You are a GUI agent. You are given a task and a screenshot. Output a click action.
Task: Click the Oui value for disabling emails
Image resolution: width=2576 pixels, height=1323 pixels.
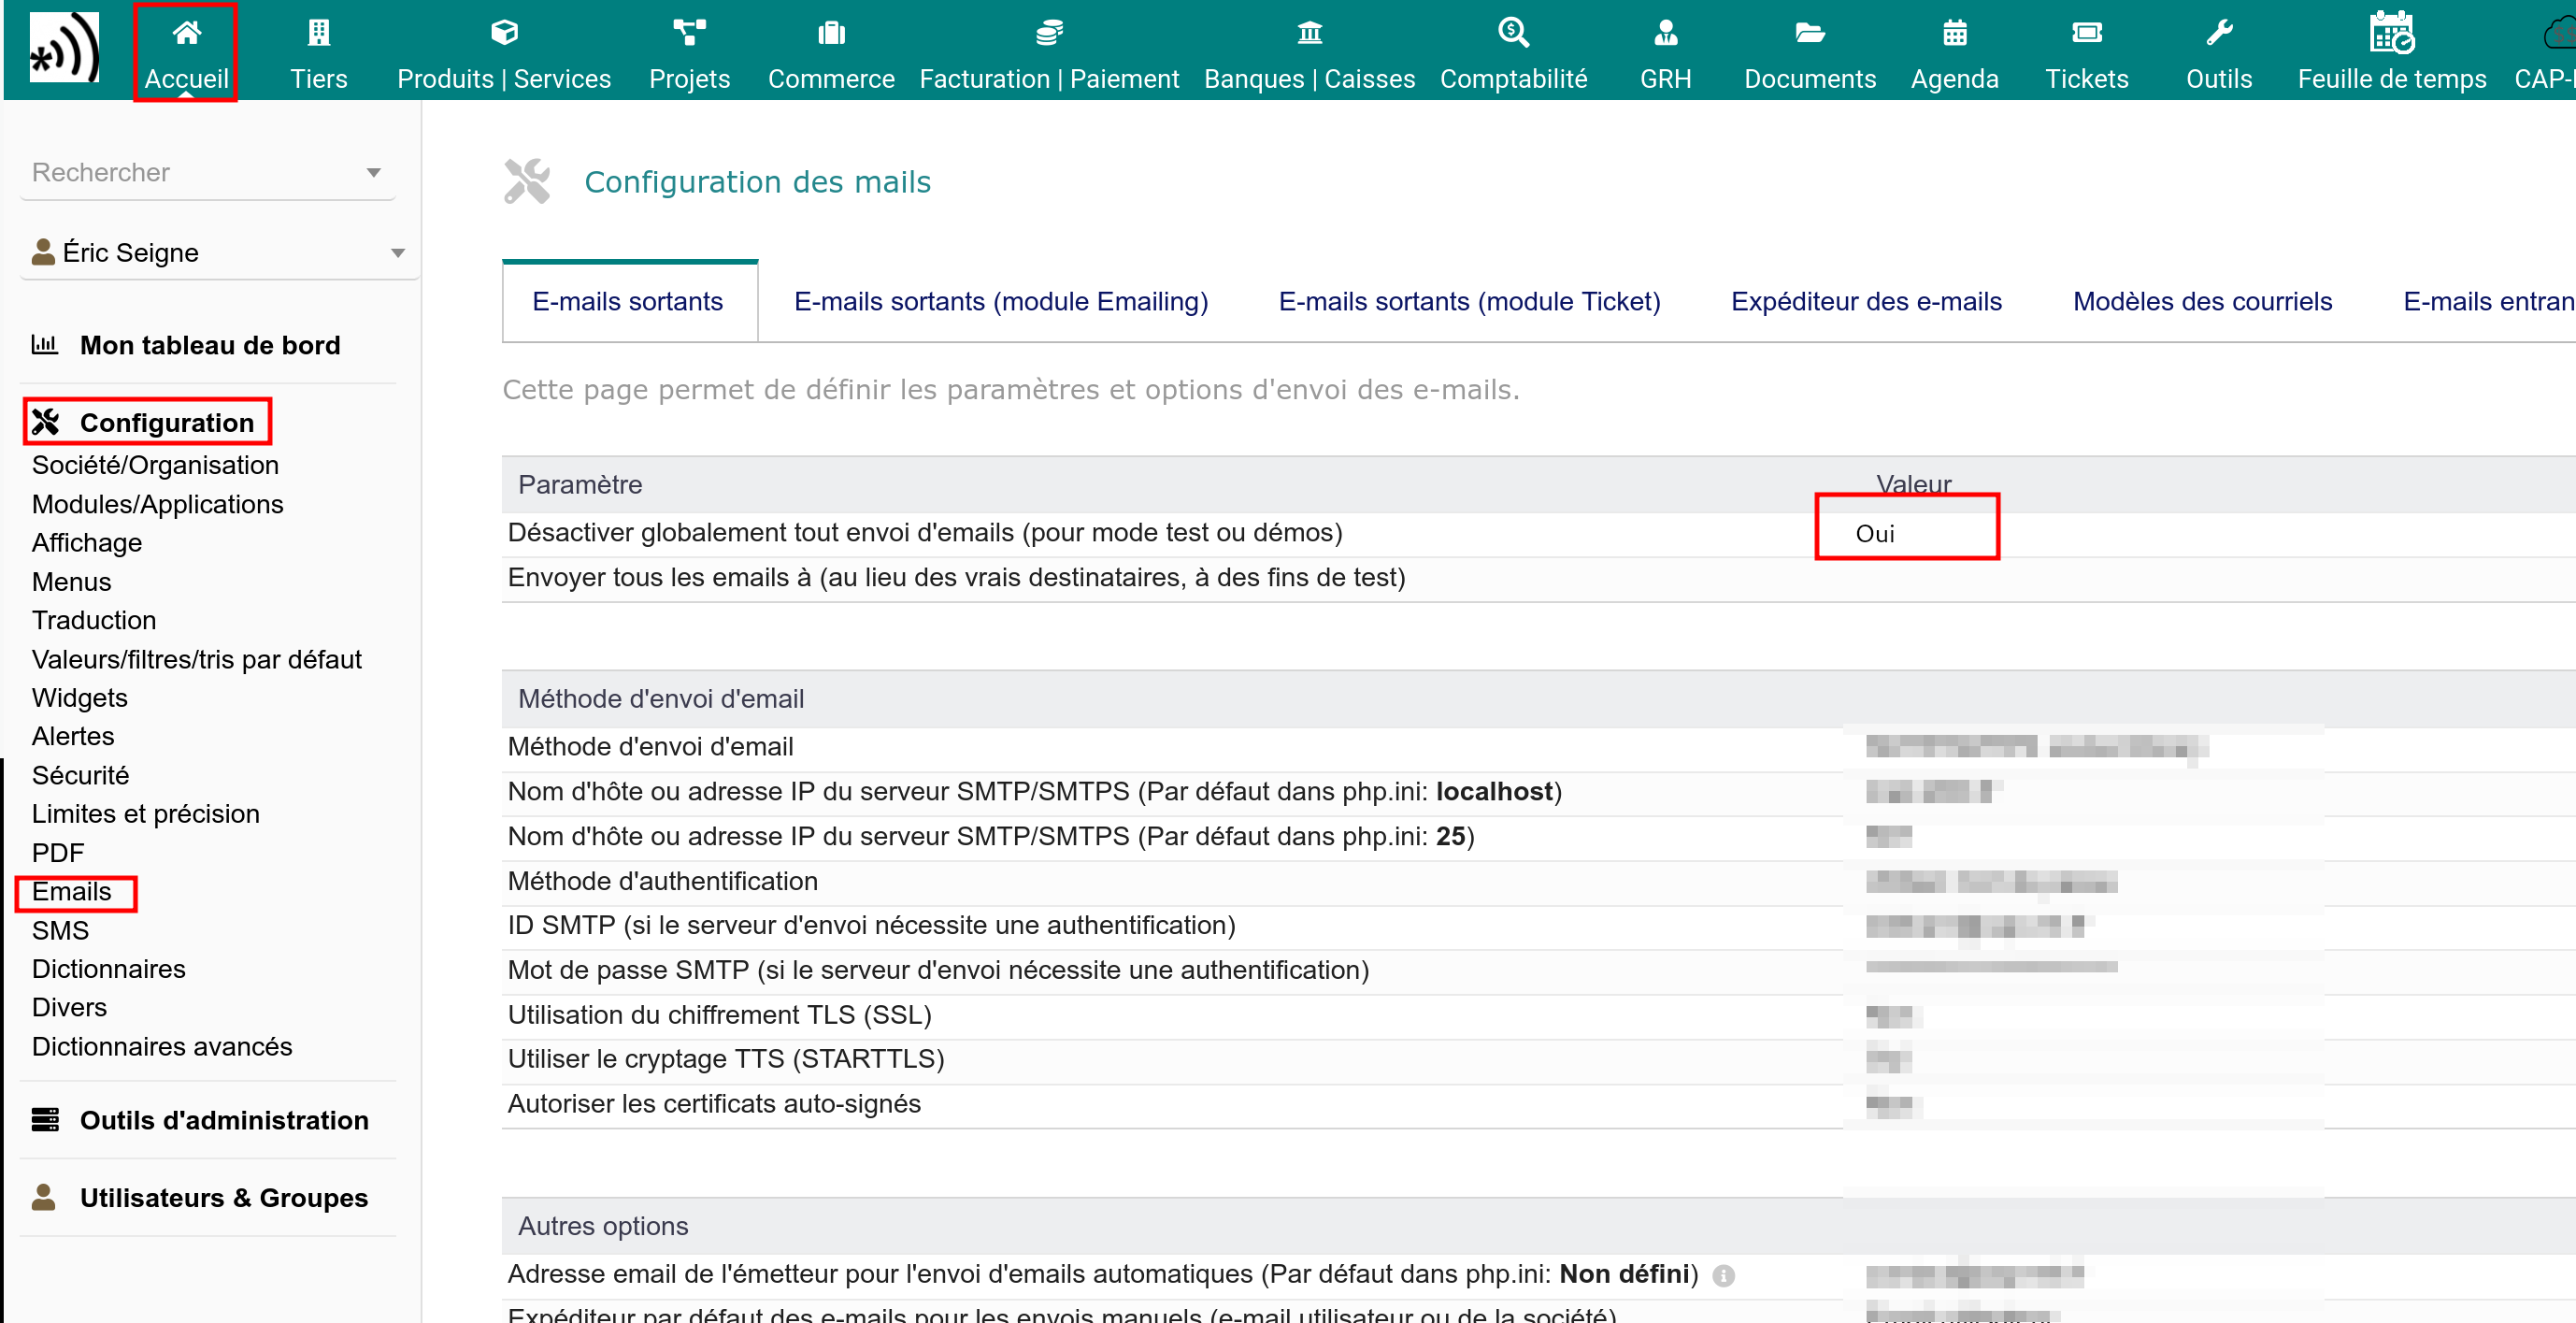coord(1874,534)
